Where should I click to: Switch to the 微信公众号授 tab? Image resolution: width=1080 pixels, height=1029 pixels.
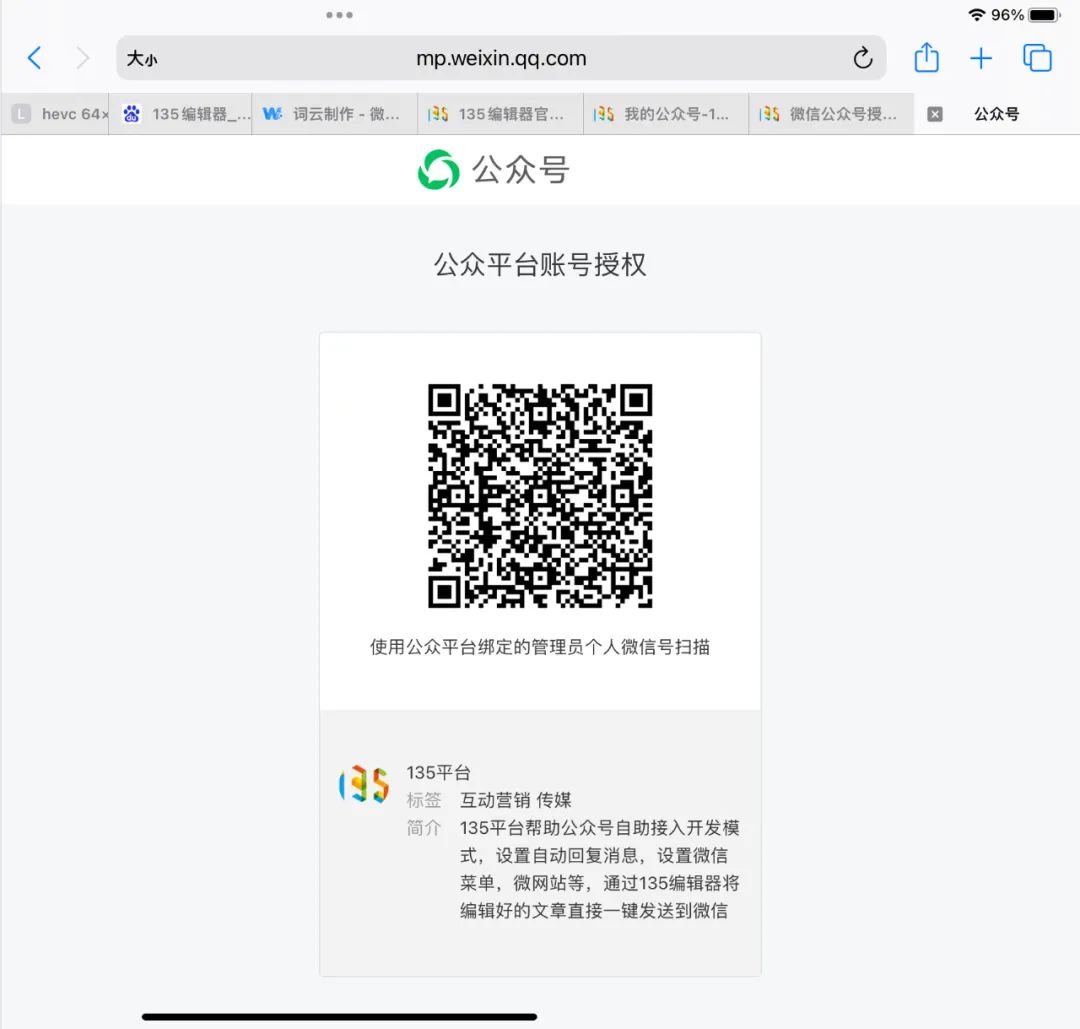(x=831, y=114)
